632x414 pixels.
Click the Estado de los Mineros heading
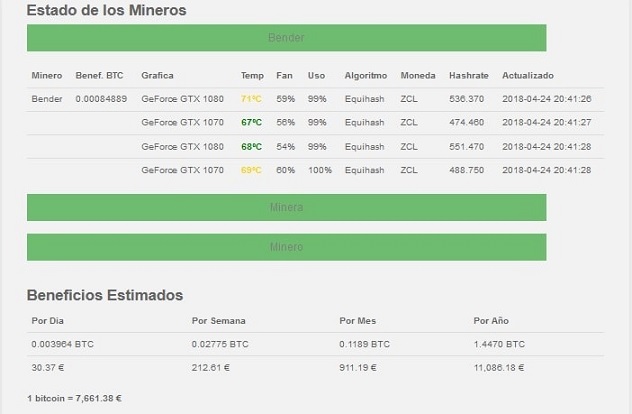click(106, 10)
